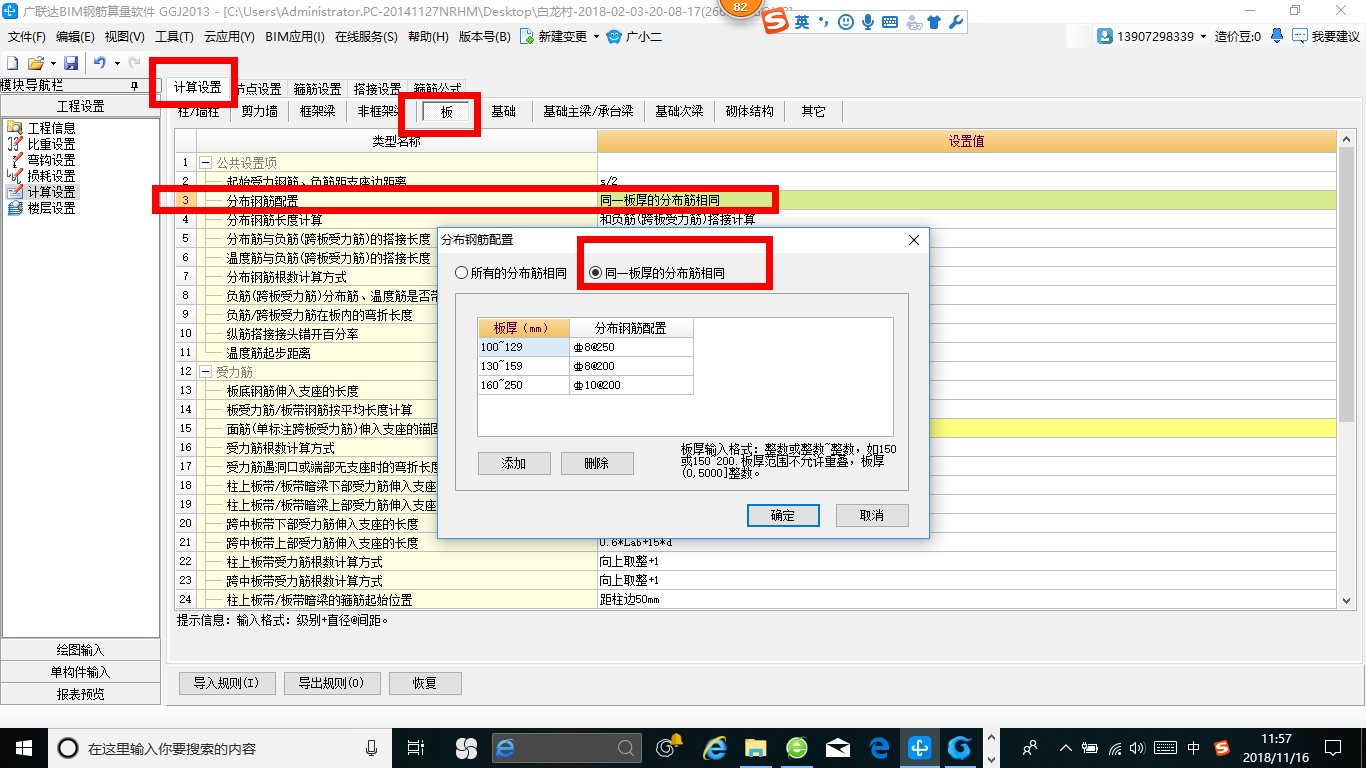
Task: Click the Undo arrow icon
Action: (100, 63)
